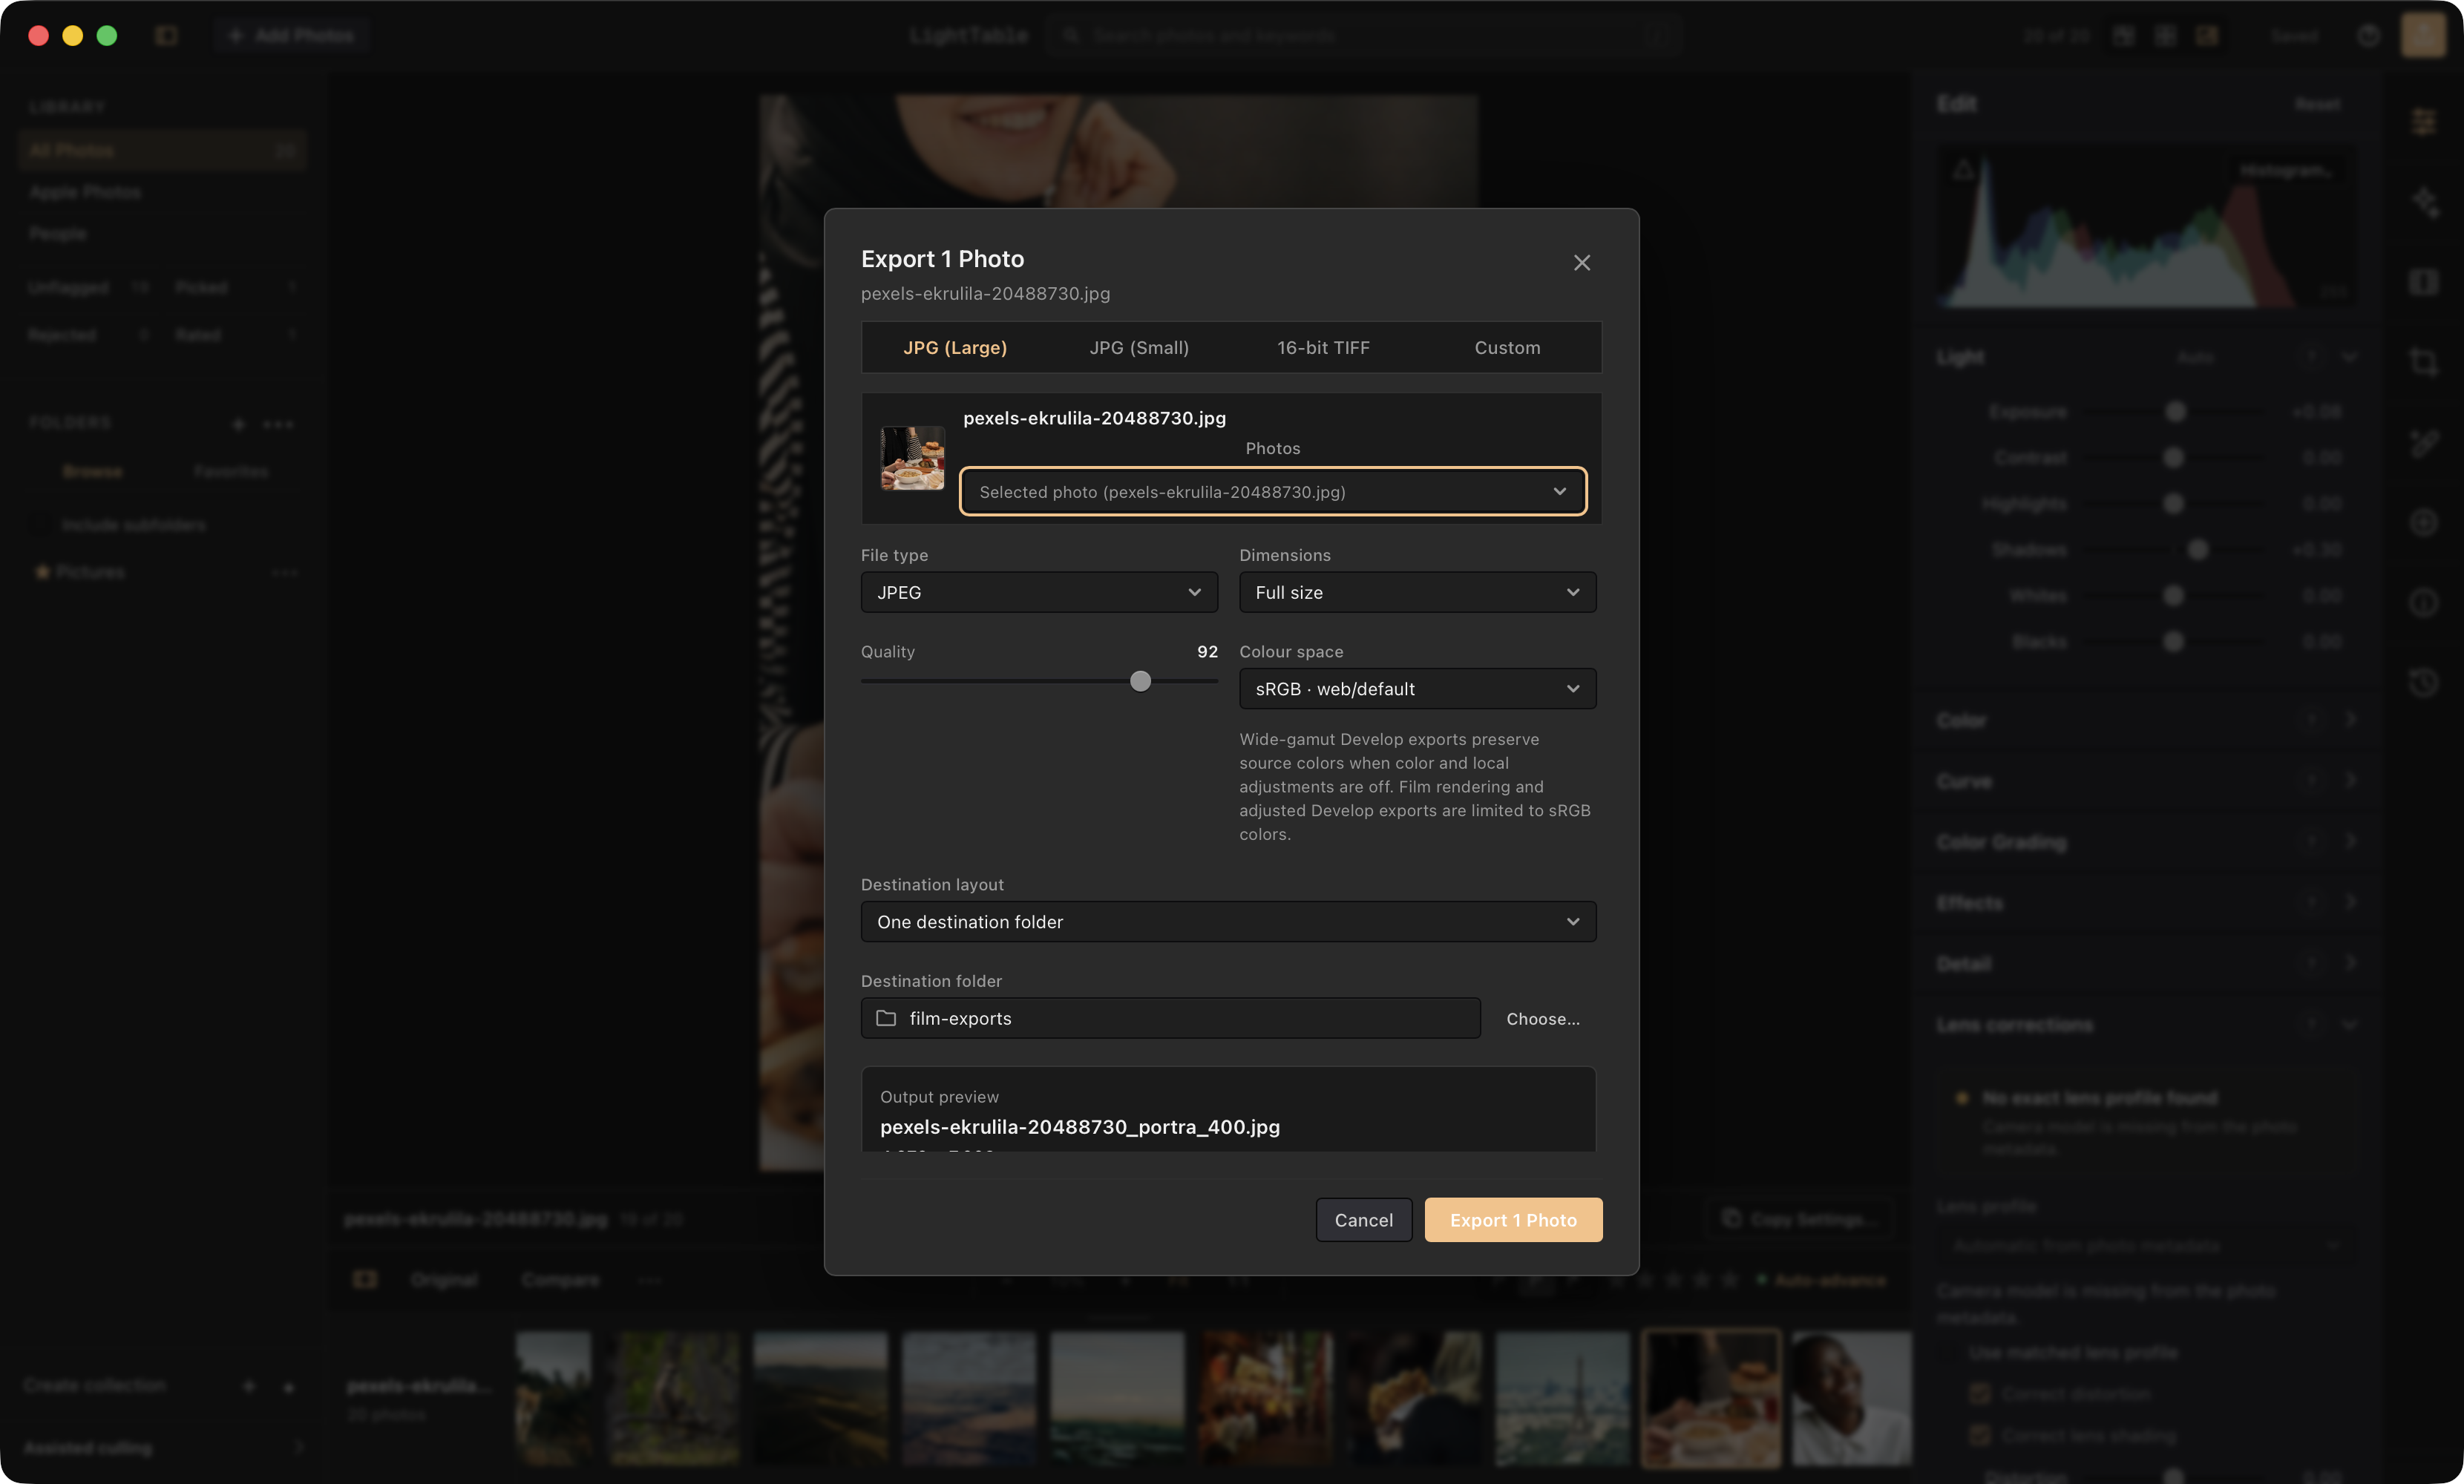
Task: Select All Photos in the Library sidebar
Action: point(162,150)
